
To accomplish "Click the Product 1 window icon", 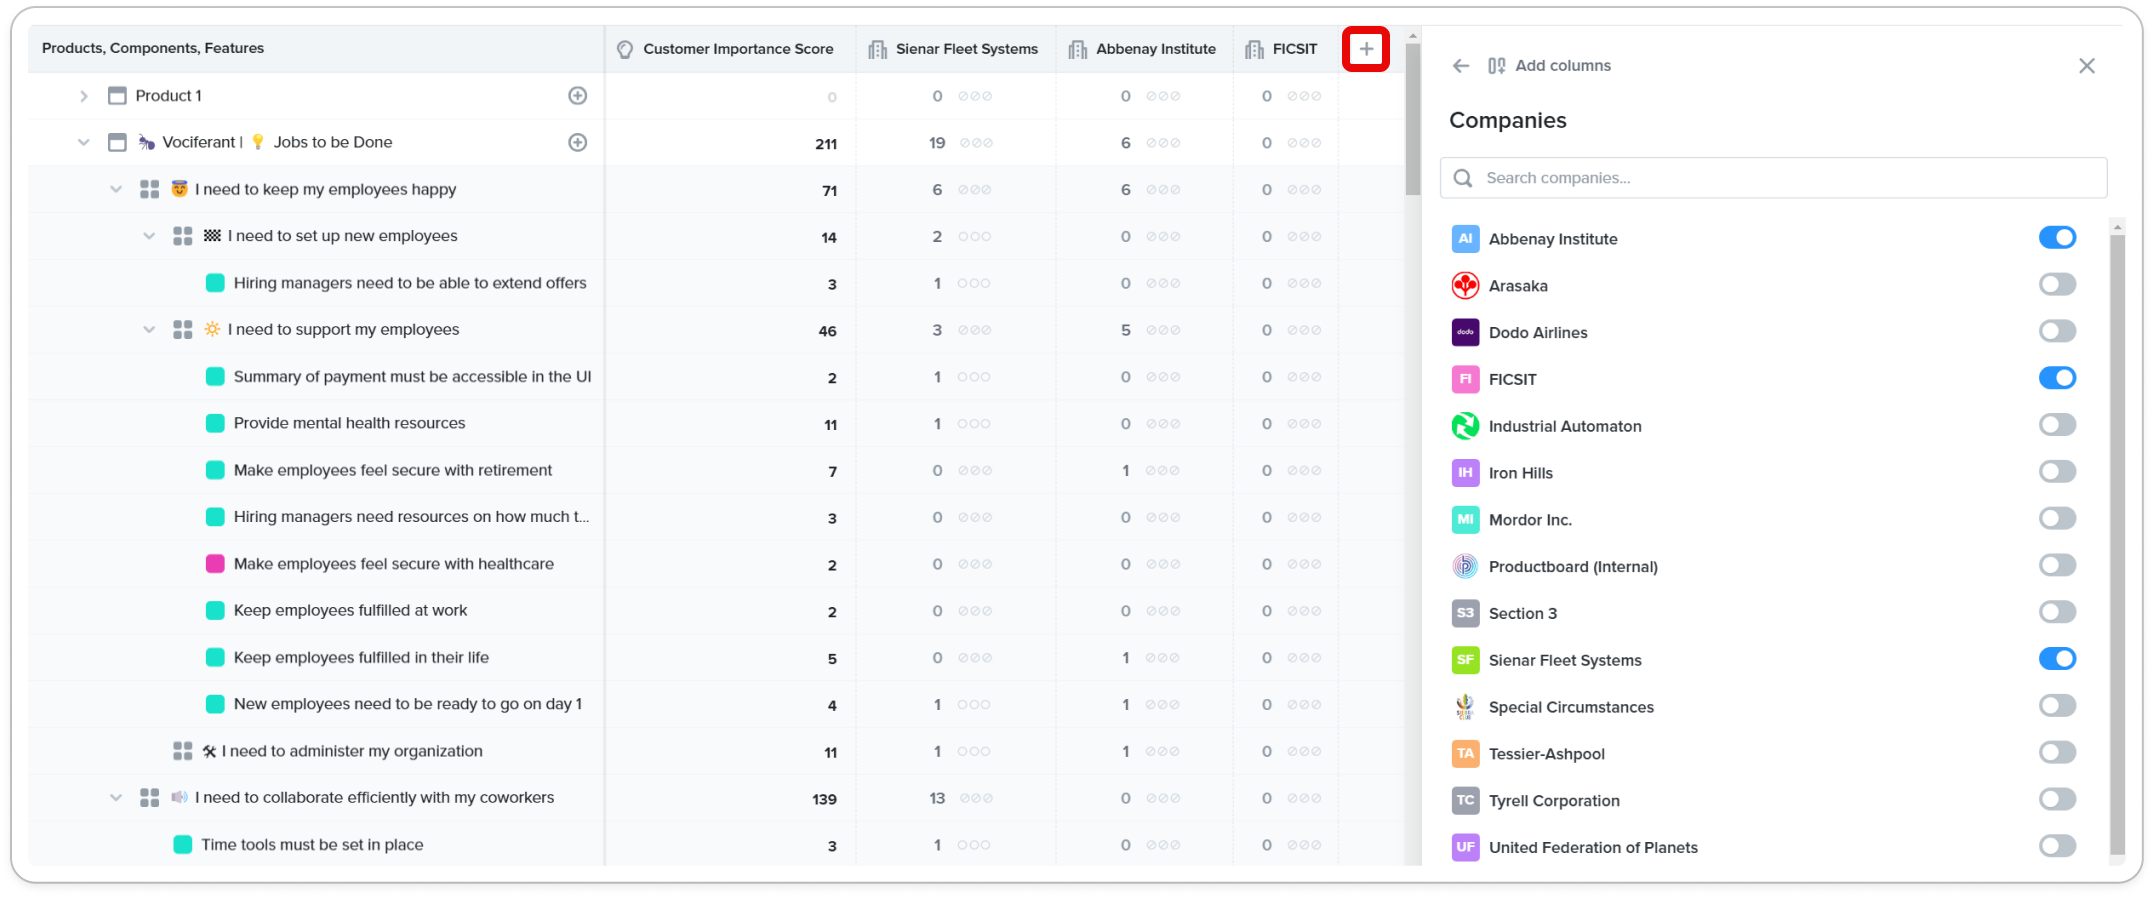I will click(x=117, y=96).
